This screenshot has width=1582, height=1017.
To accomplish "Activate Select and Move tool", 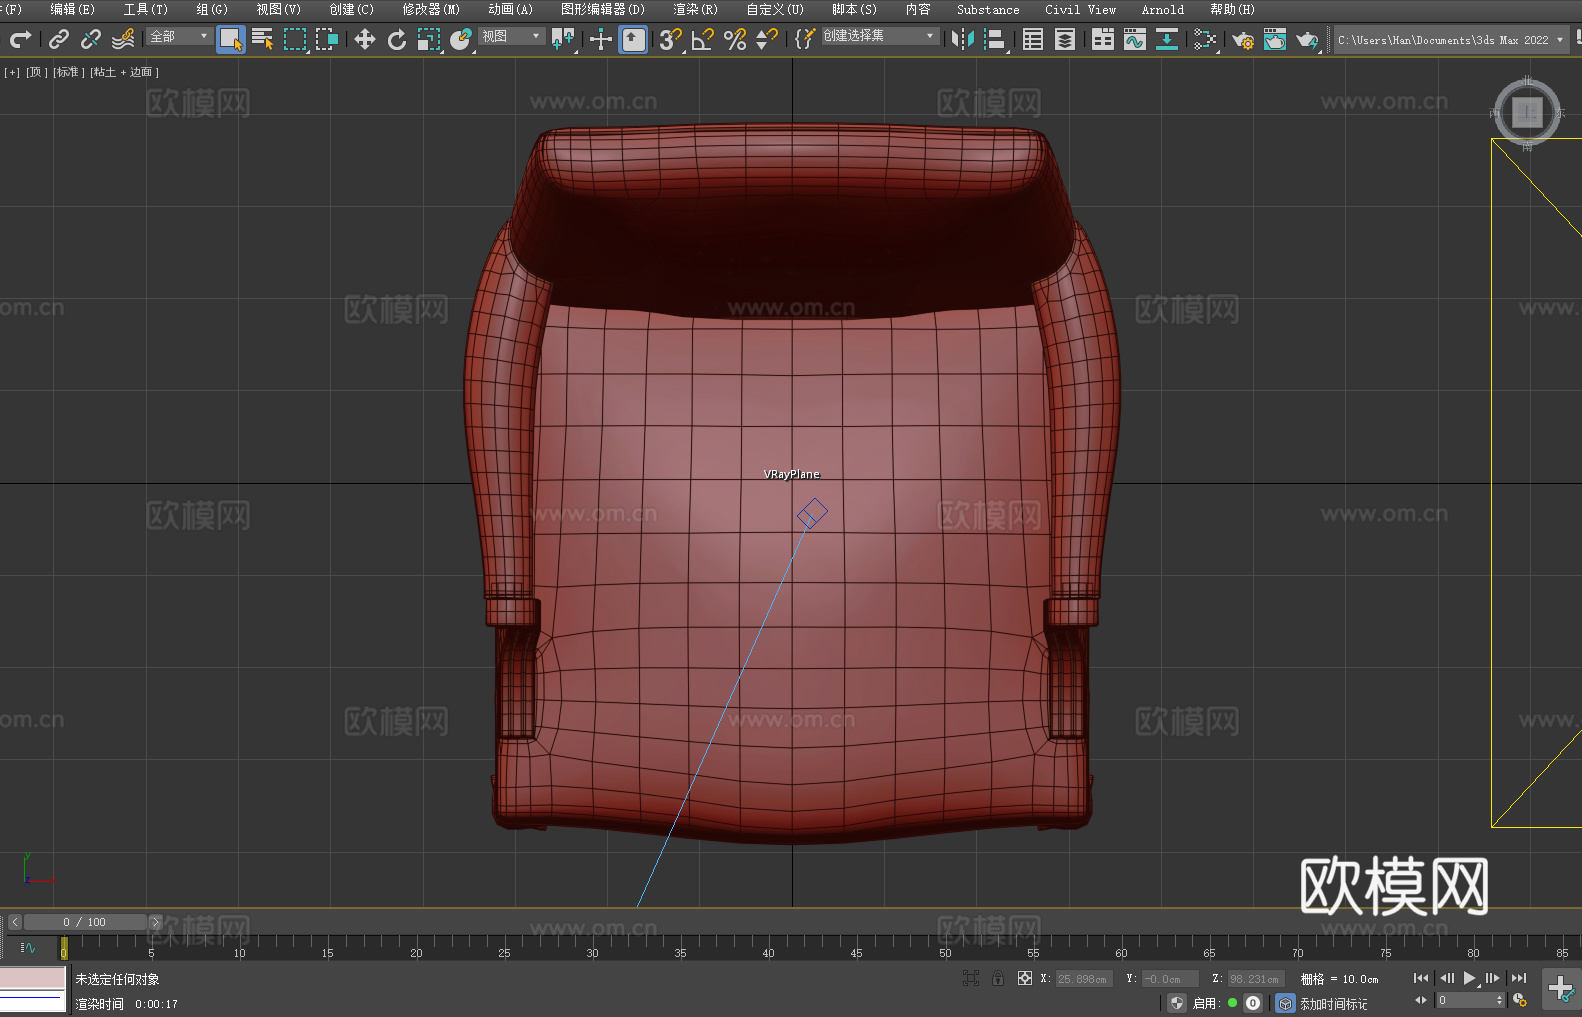I will point(365,39).
